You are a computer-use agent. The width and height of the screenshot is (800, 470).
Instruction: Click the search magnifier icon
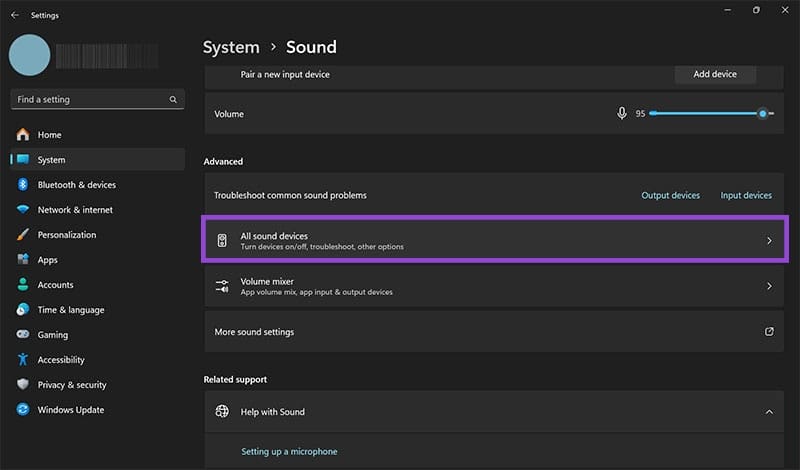(173, 100)
